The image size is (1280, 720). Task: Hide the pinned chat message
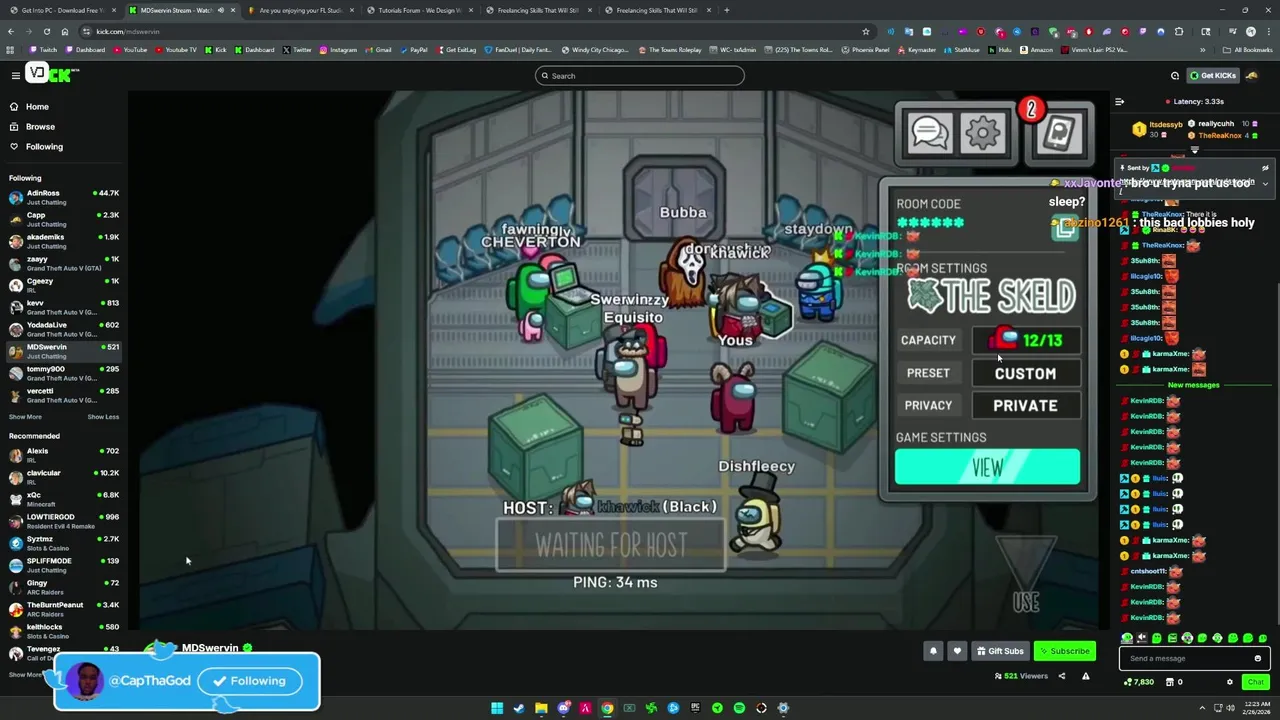[1265, 168]
